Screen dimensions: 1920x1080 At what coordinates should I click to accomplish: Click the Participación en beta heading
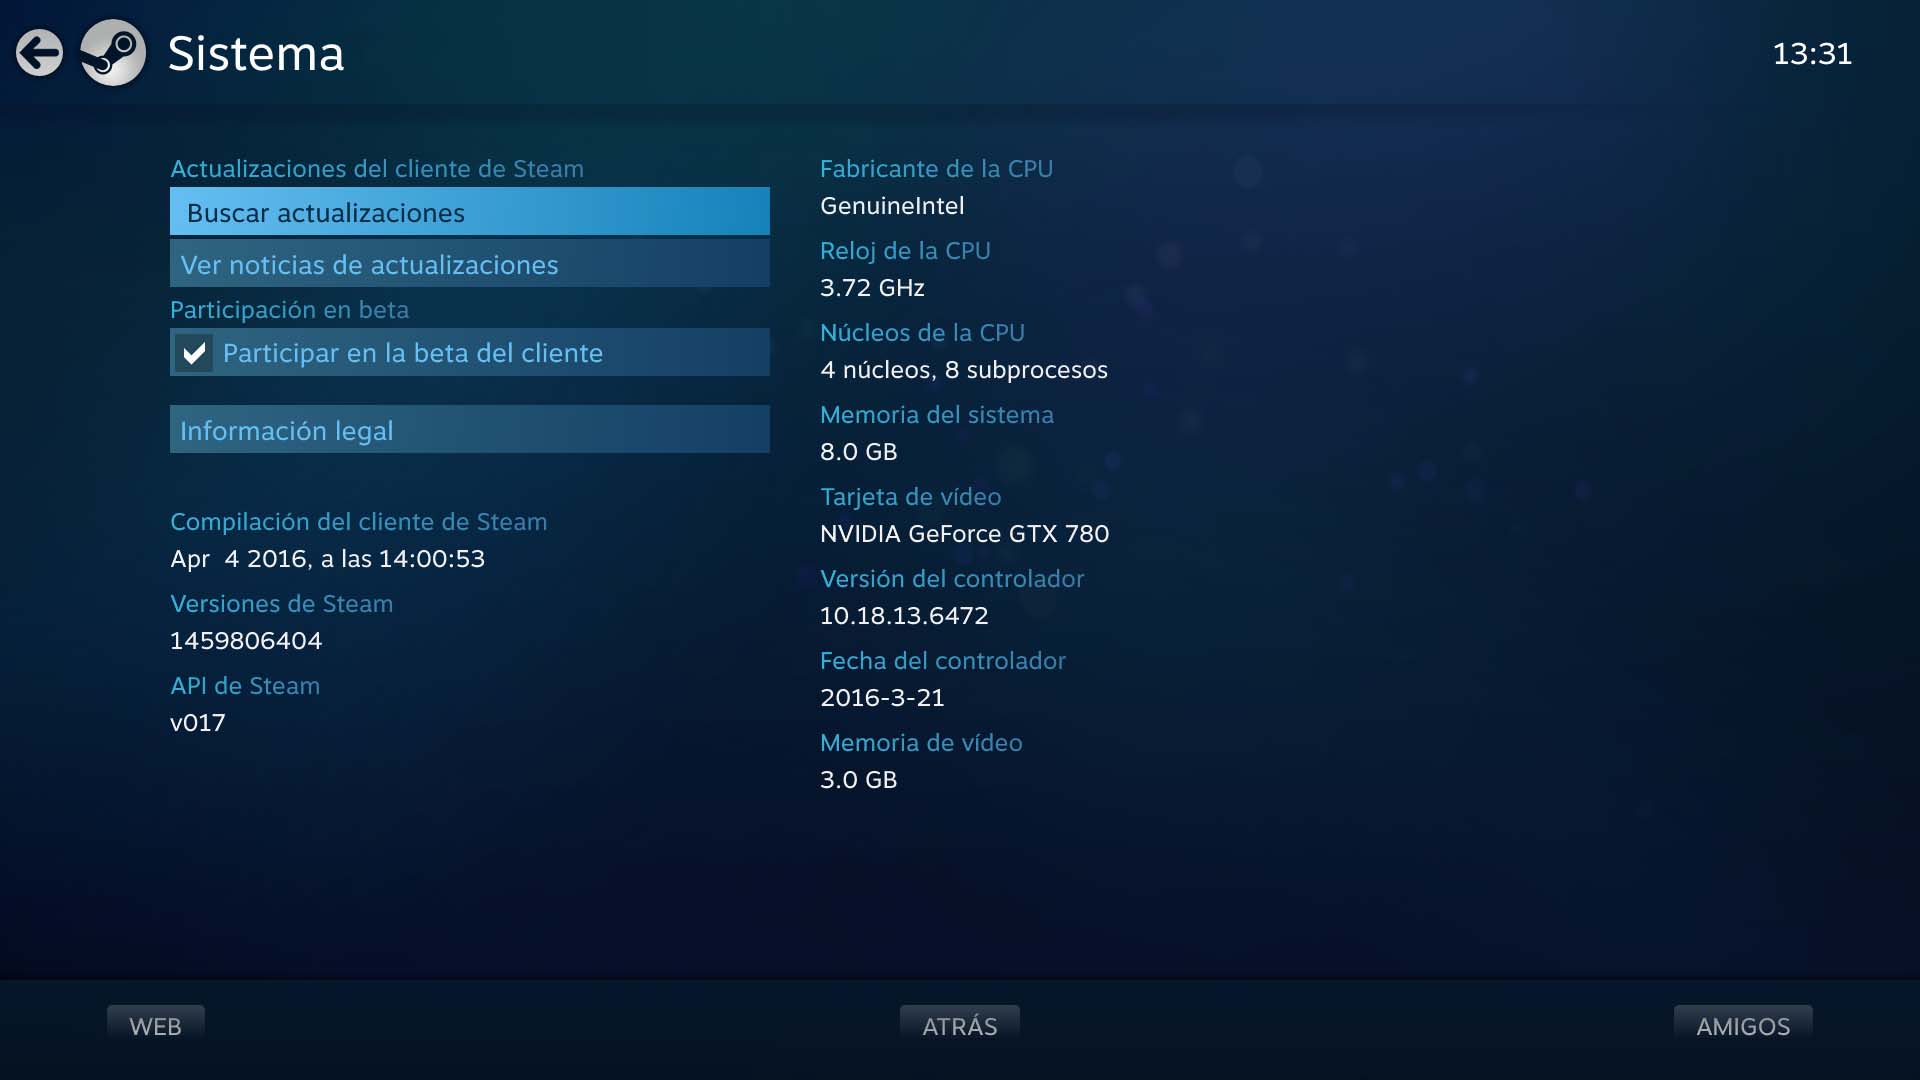point(289,309)
